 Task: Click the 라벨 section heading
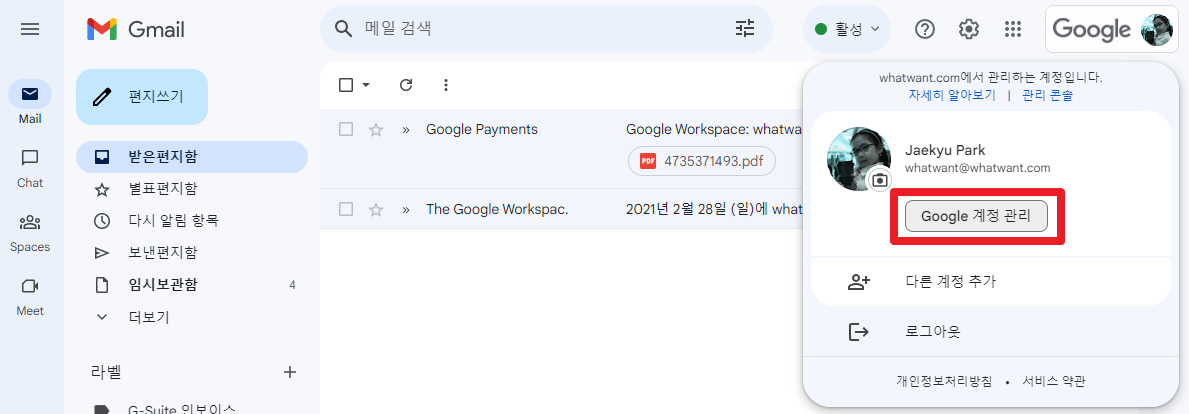click(x=105, y=372)
